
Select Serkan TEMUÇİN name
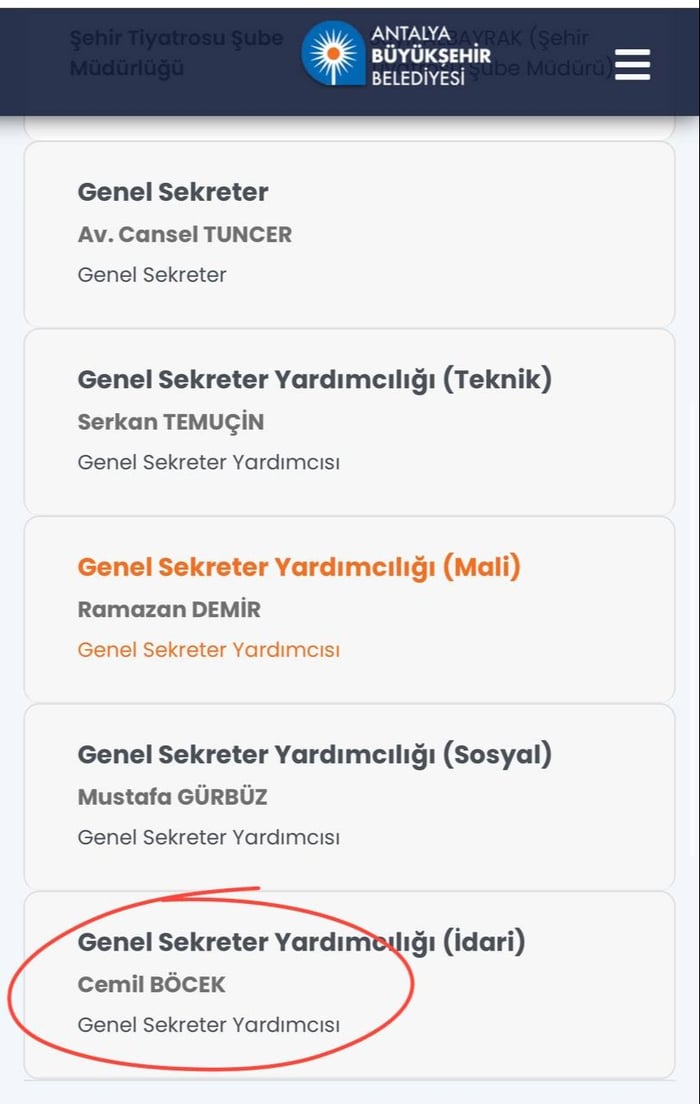click(171, 422)
